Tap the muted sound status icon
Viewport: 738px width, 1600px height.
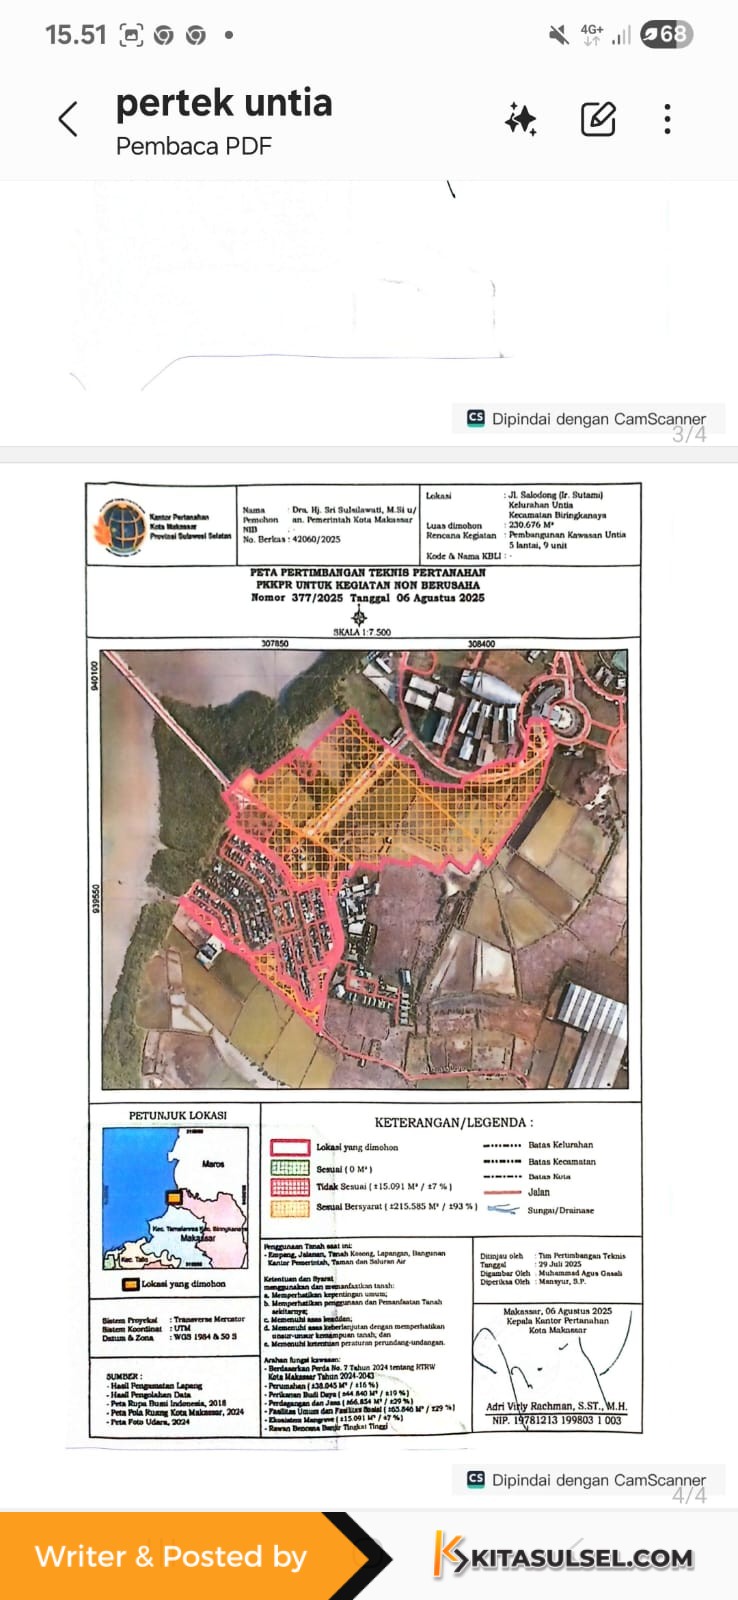tap(559, 35)
